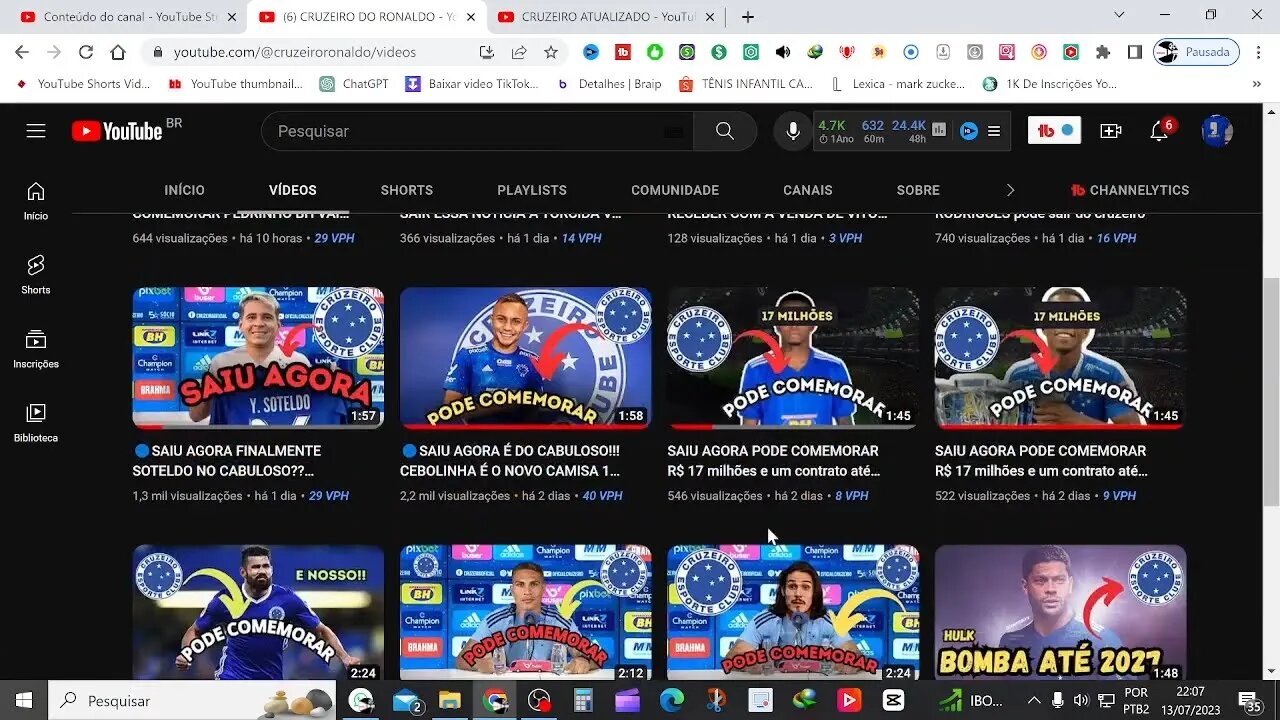
Task: Open File Explorer from the taskbar
Action: (x=450, y=700)
